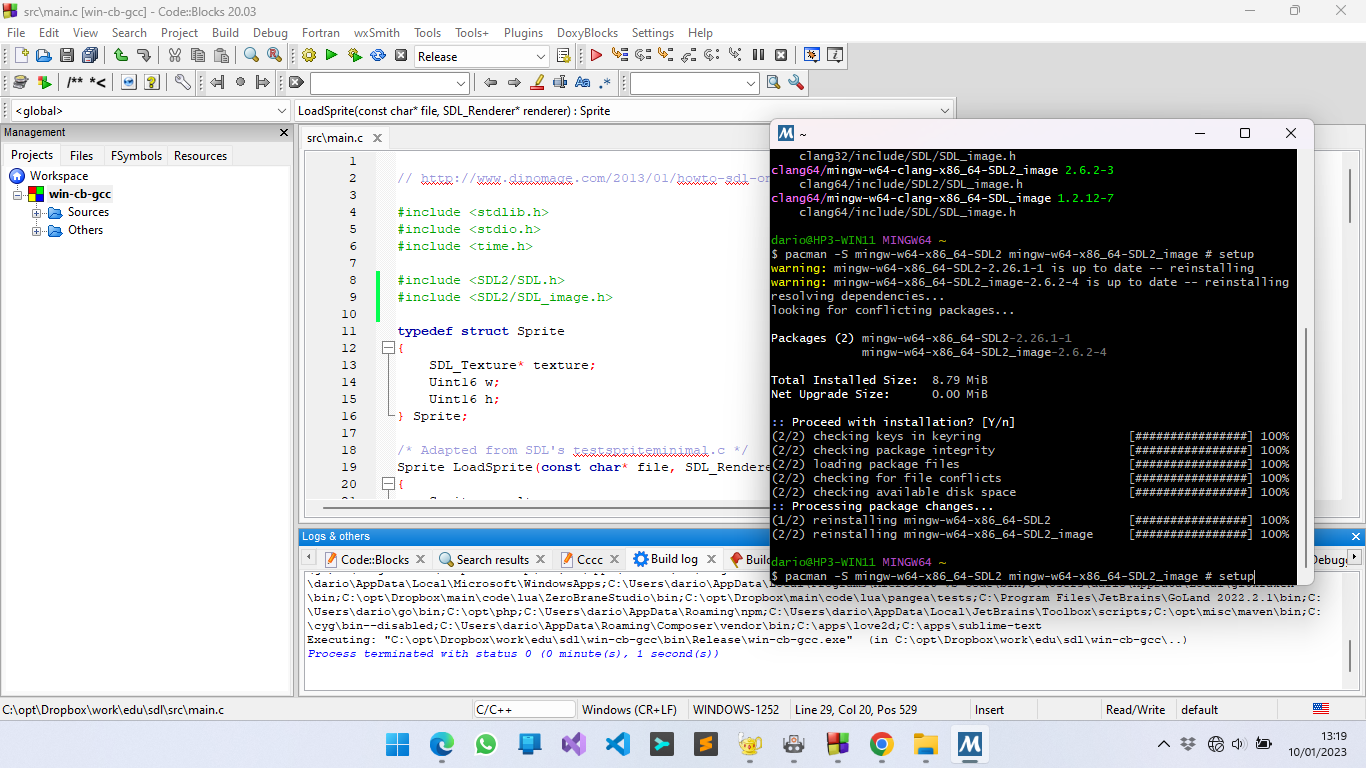Click the Windows Start button
1366x768 pixels.
pos(397,744)
